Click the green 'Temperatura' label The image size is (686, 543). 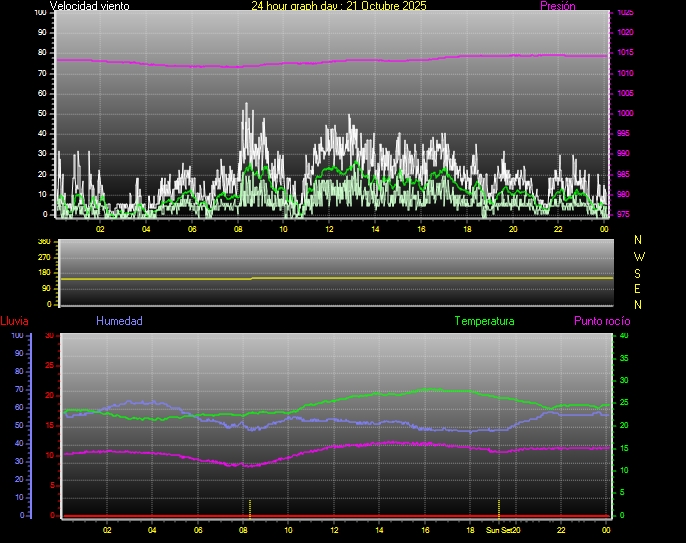(x=484, y=321)
